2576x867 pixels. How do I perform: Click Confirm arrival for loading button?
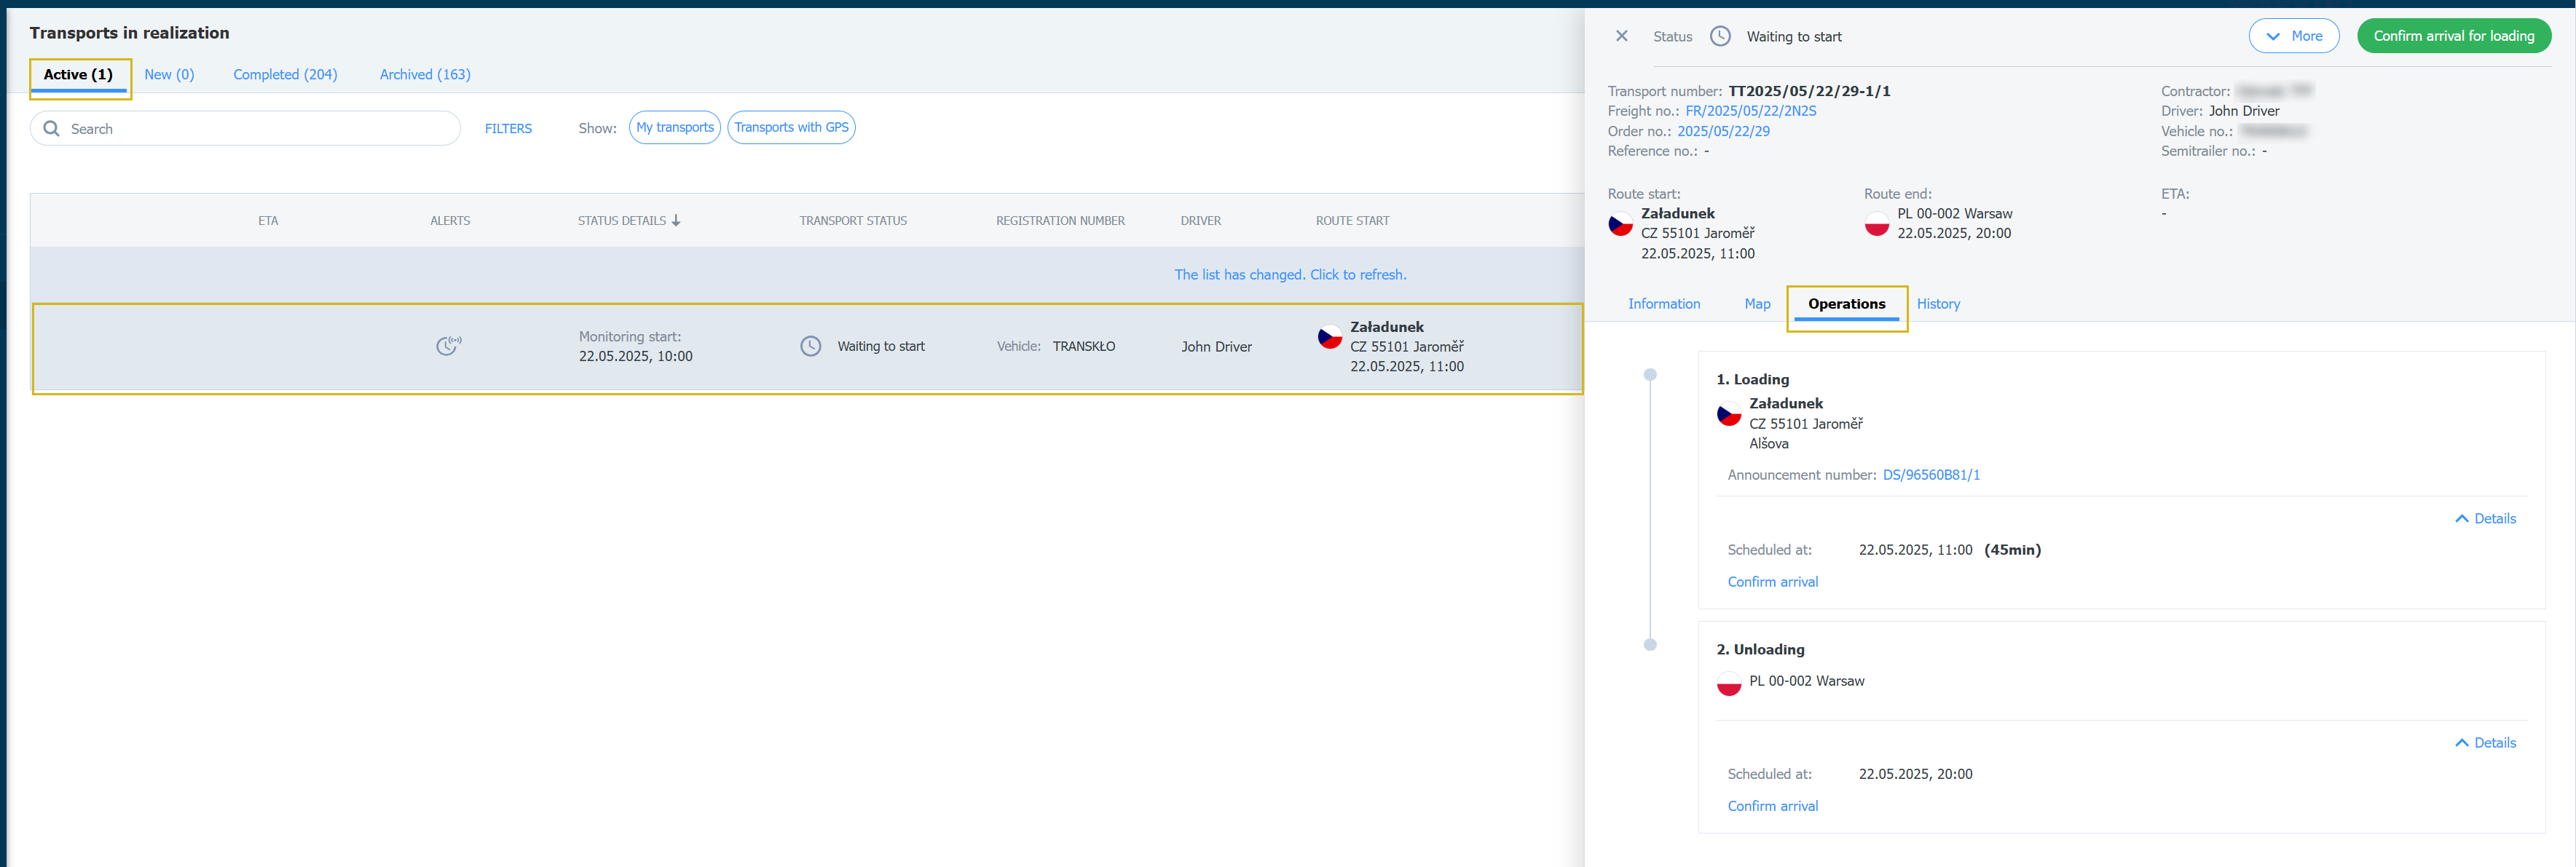2453,36
